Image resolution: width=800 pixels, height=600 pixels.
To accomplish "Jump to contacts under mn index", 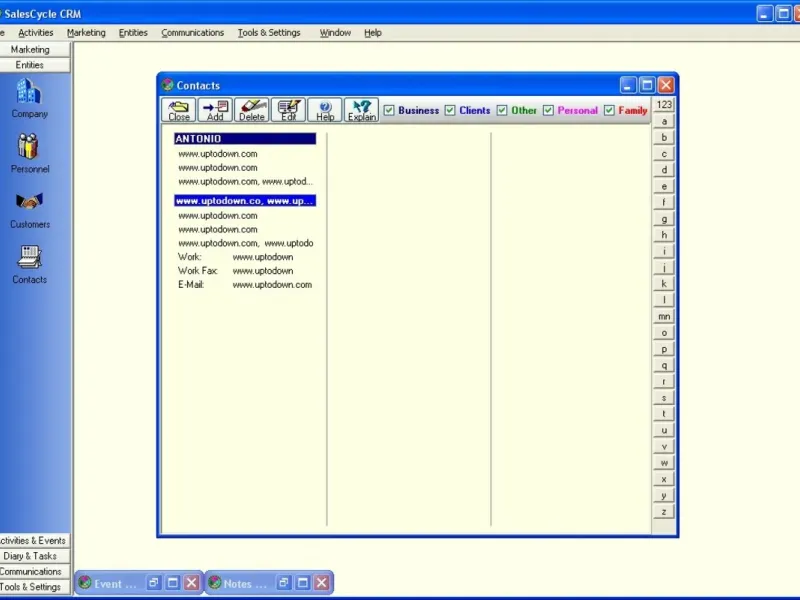I will (664, 316).
